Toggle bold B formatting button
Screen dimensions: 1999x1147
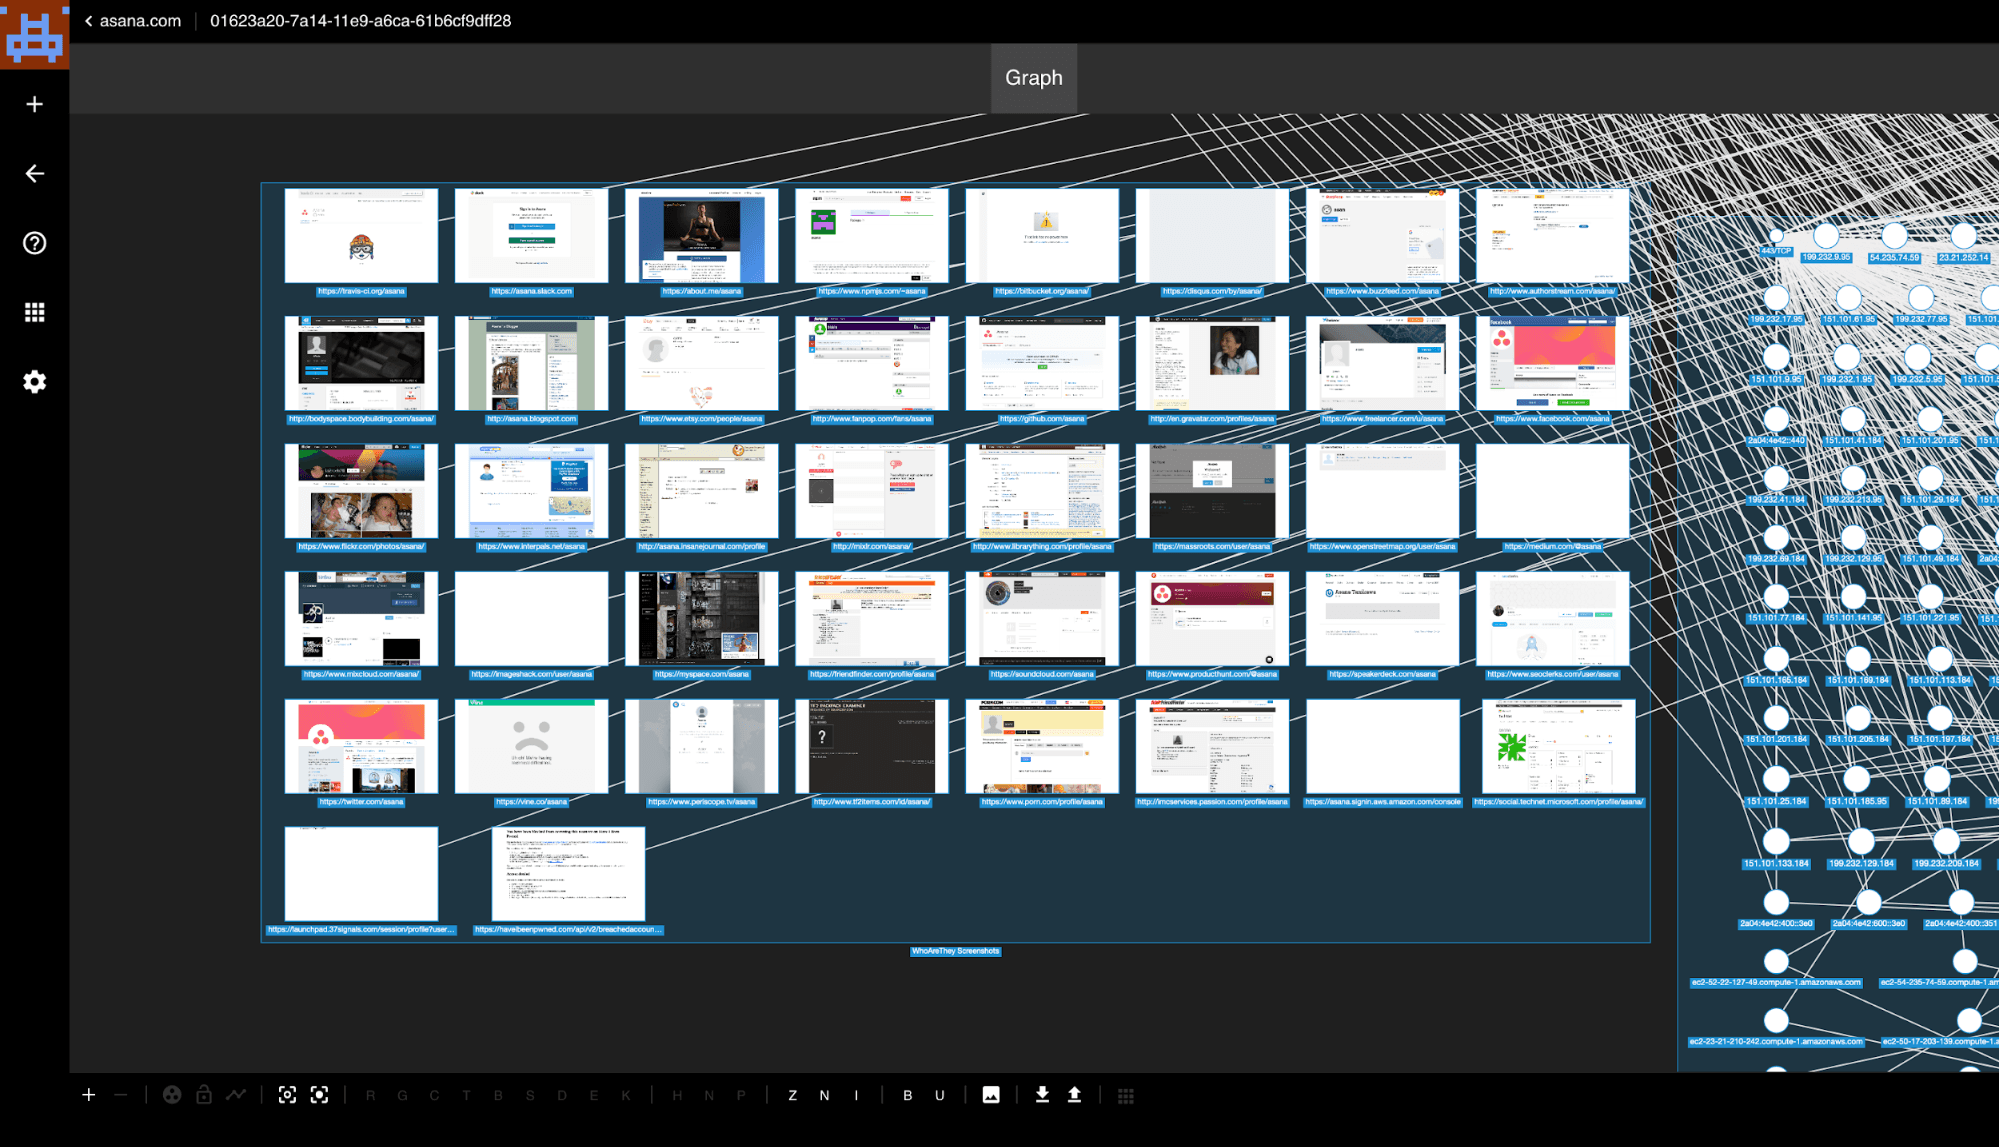906,1095
